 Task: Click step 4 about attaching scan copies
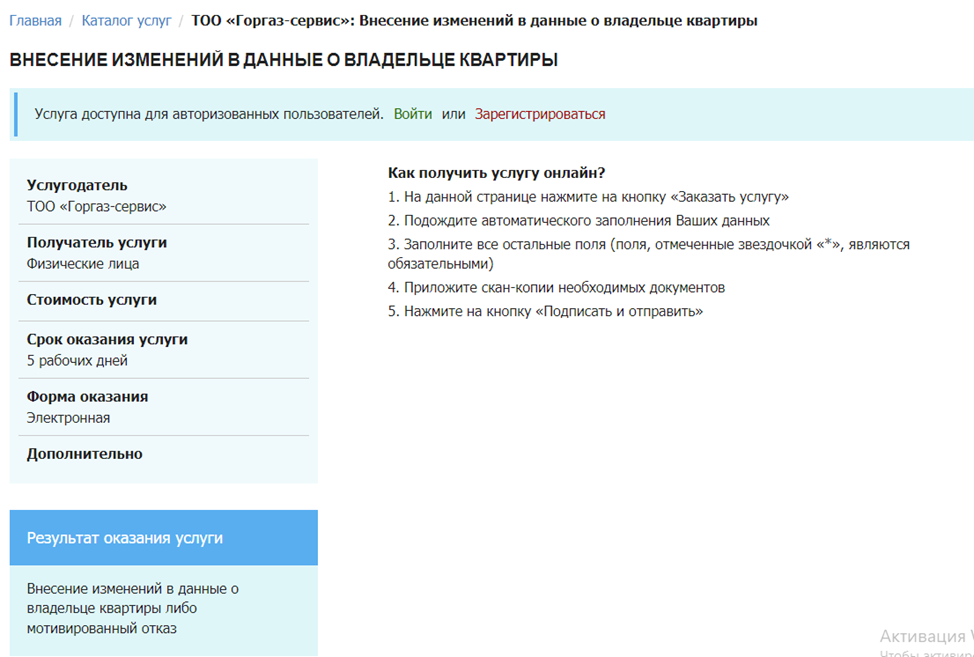(556, 287)
